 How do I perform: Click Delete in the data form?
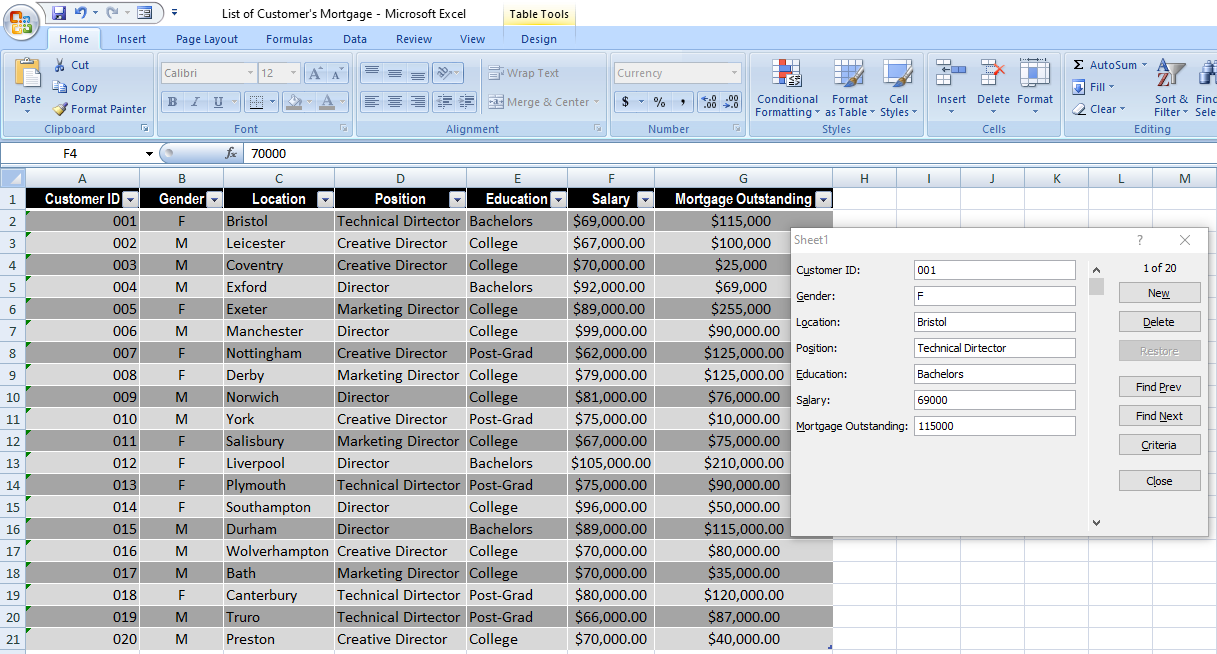point(1159,322)
